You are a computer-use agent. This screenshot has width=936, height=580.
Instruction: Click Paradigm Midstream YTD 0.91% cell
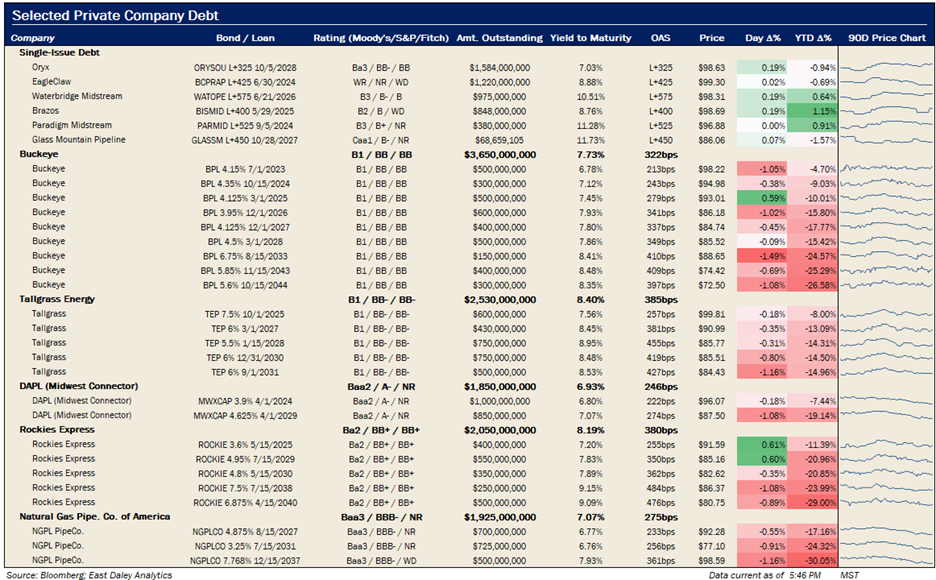coord(812,126)
